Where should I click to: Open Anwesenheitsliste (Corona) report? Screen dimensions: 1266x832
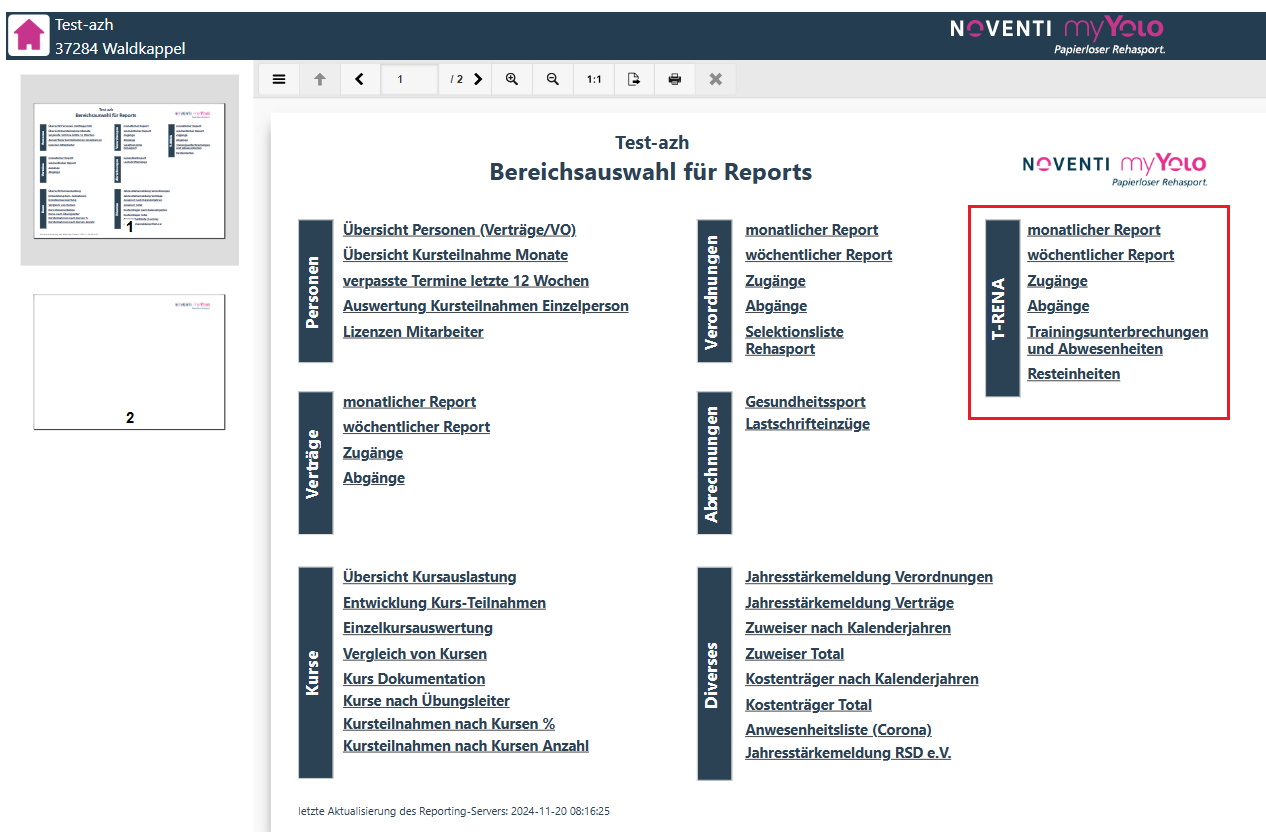point(838,730)
